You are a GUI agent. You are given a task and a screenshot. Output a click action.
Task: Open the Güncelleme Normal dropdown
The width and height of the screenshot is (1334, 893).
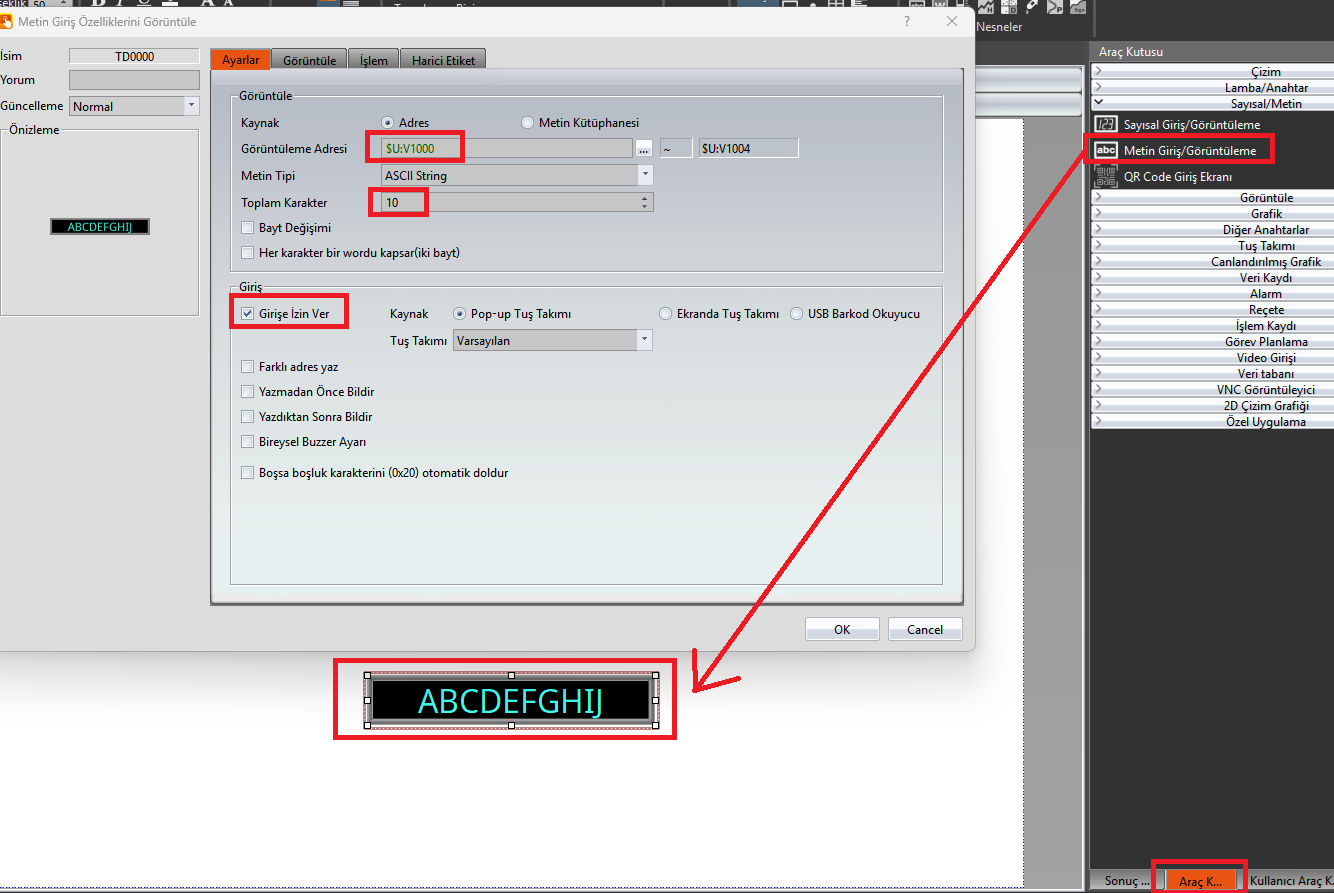[x=191, y=106]
